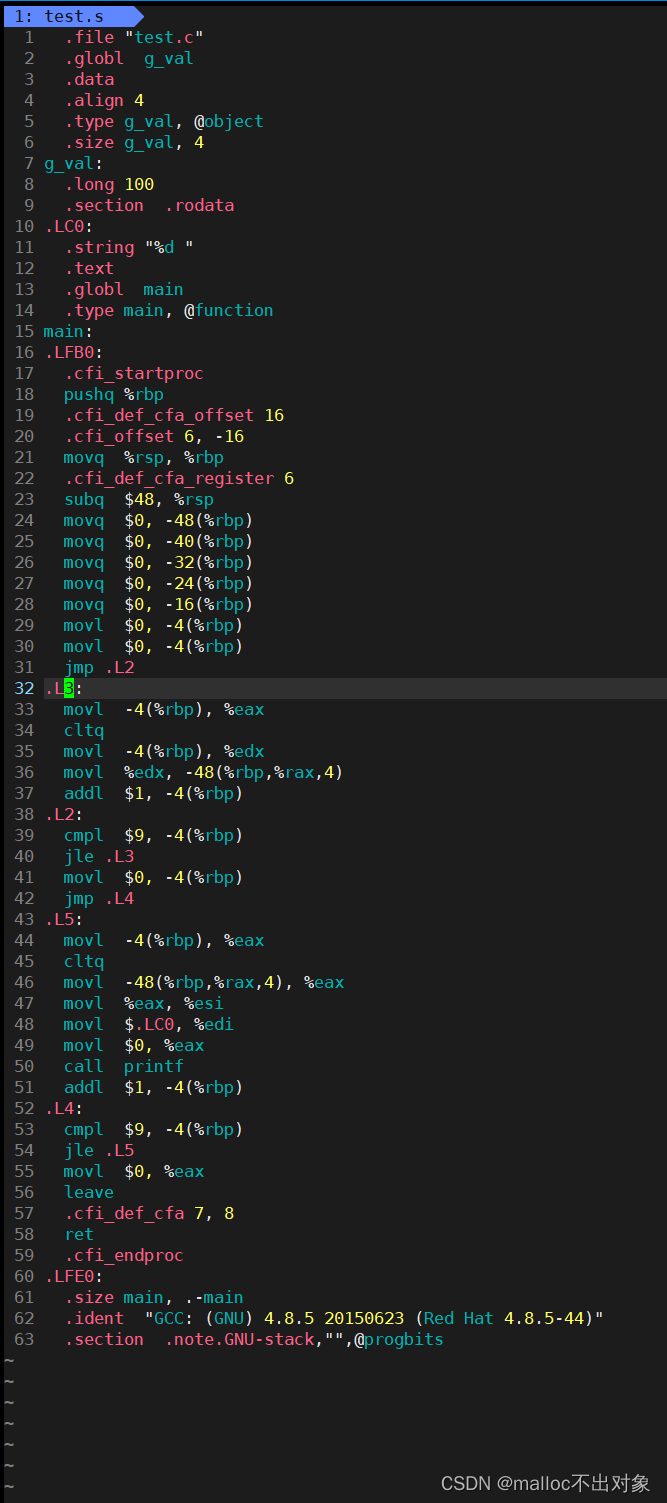The width and height of the screenshot is (667, 1503).
Task: Click the movq $0, -32(%rbp) line
Action: (x=159, y=562)
